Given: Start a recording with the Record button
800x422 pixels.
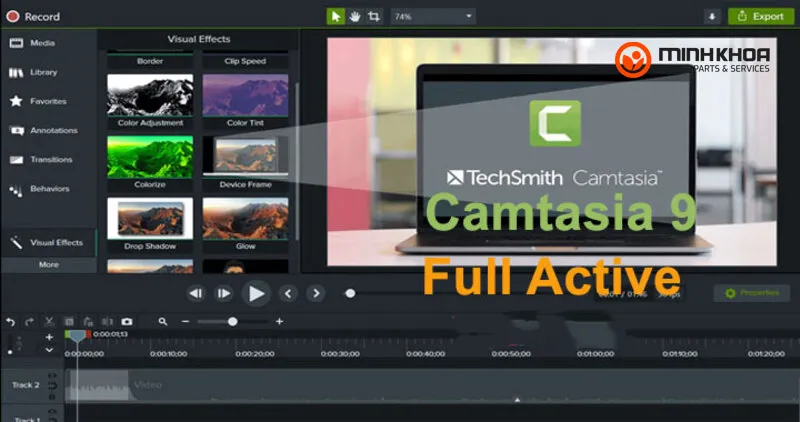Looking at the screenshot, I should click(33, 16).
